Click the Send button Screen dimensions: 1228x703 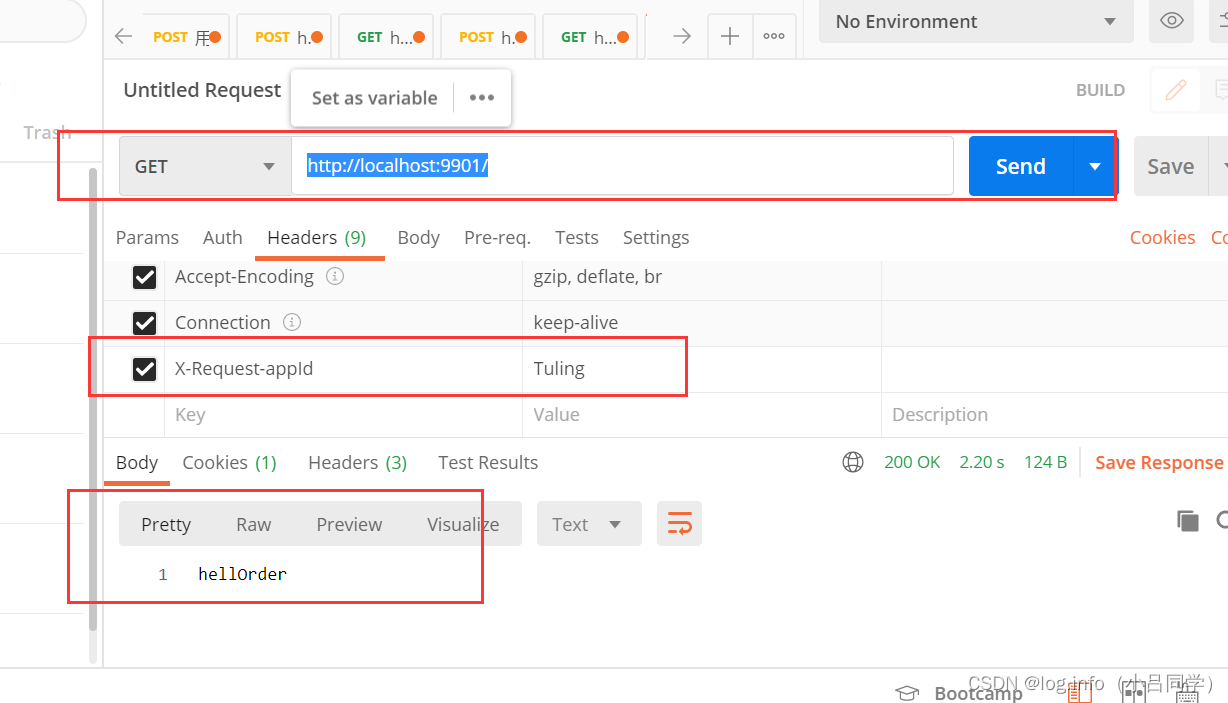1021,166
